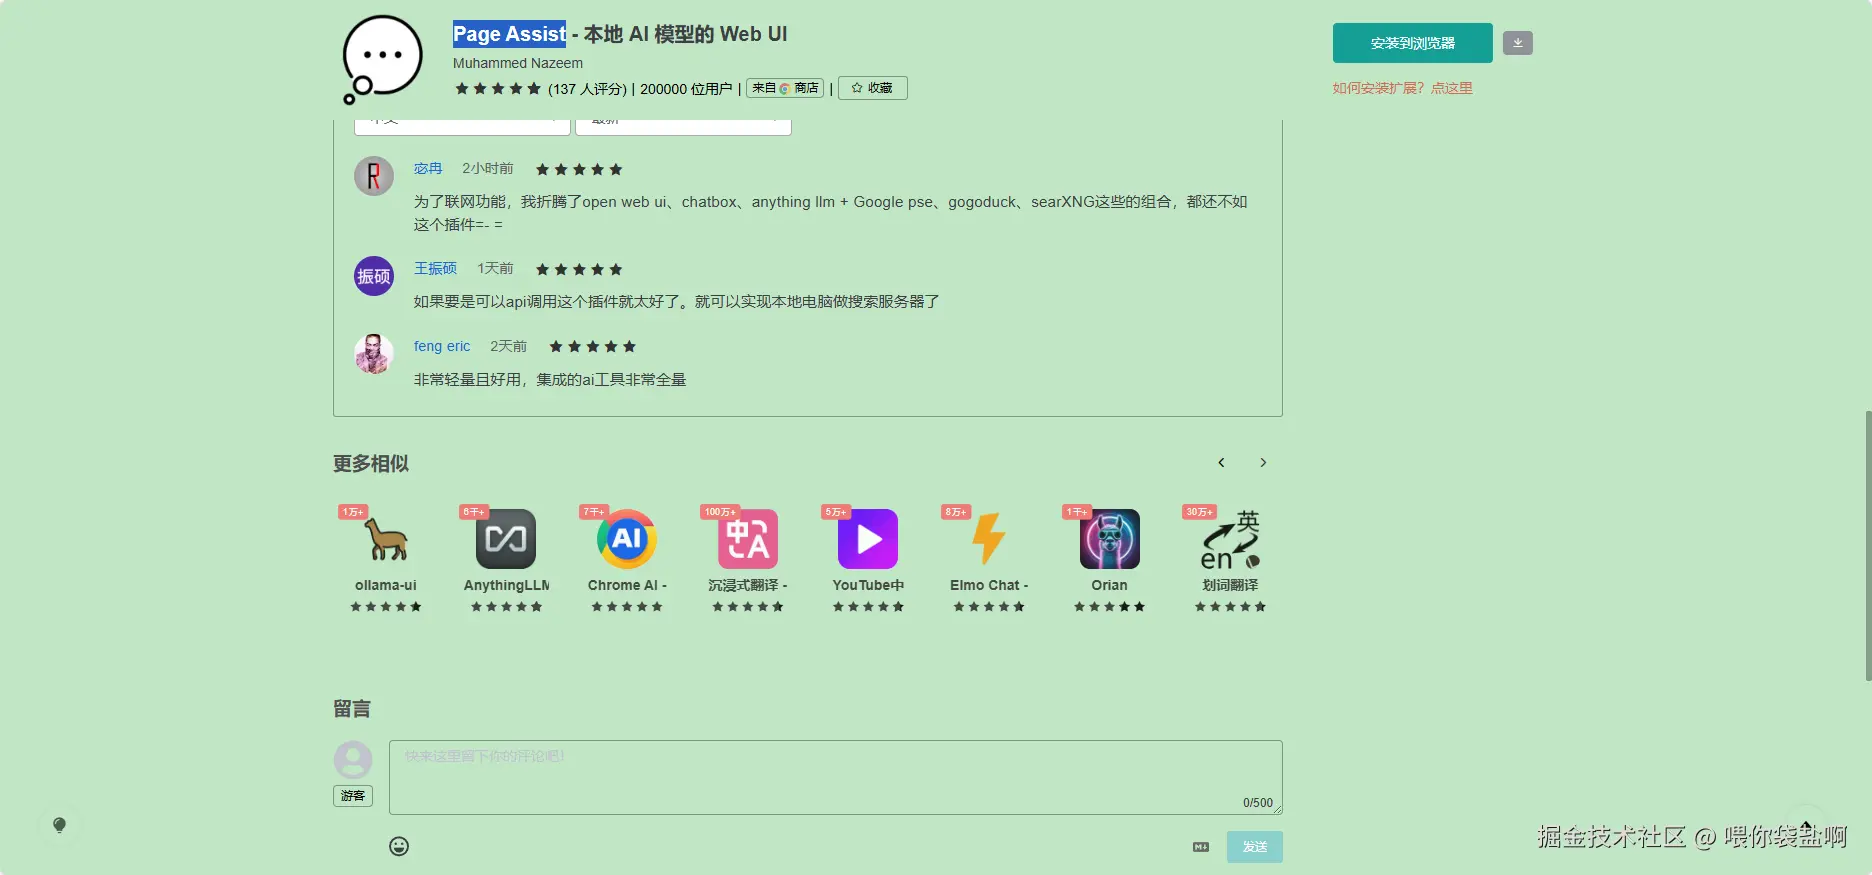The width and height of the screenshot is (1872, 875).
Task: Click the favorite star button
Action: click(x=872, y=88)
